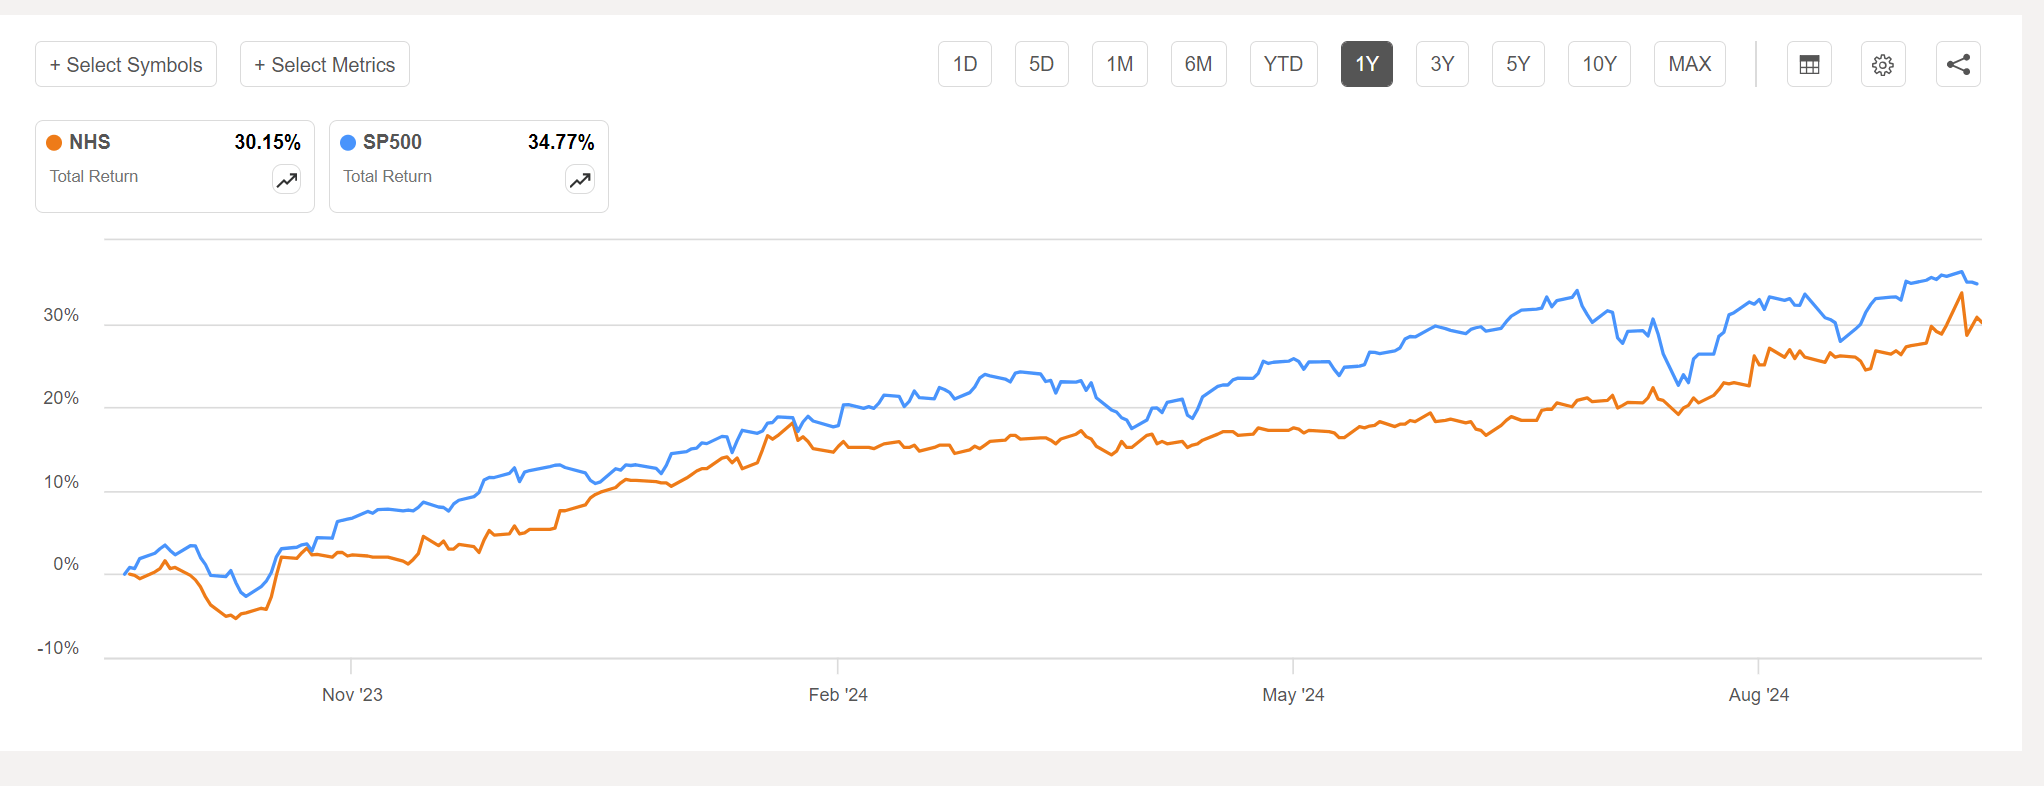
Task: Open the Select Symbols picker
Action: coord(126,65)
